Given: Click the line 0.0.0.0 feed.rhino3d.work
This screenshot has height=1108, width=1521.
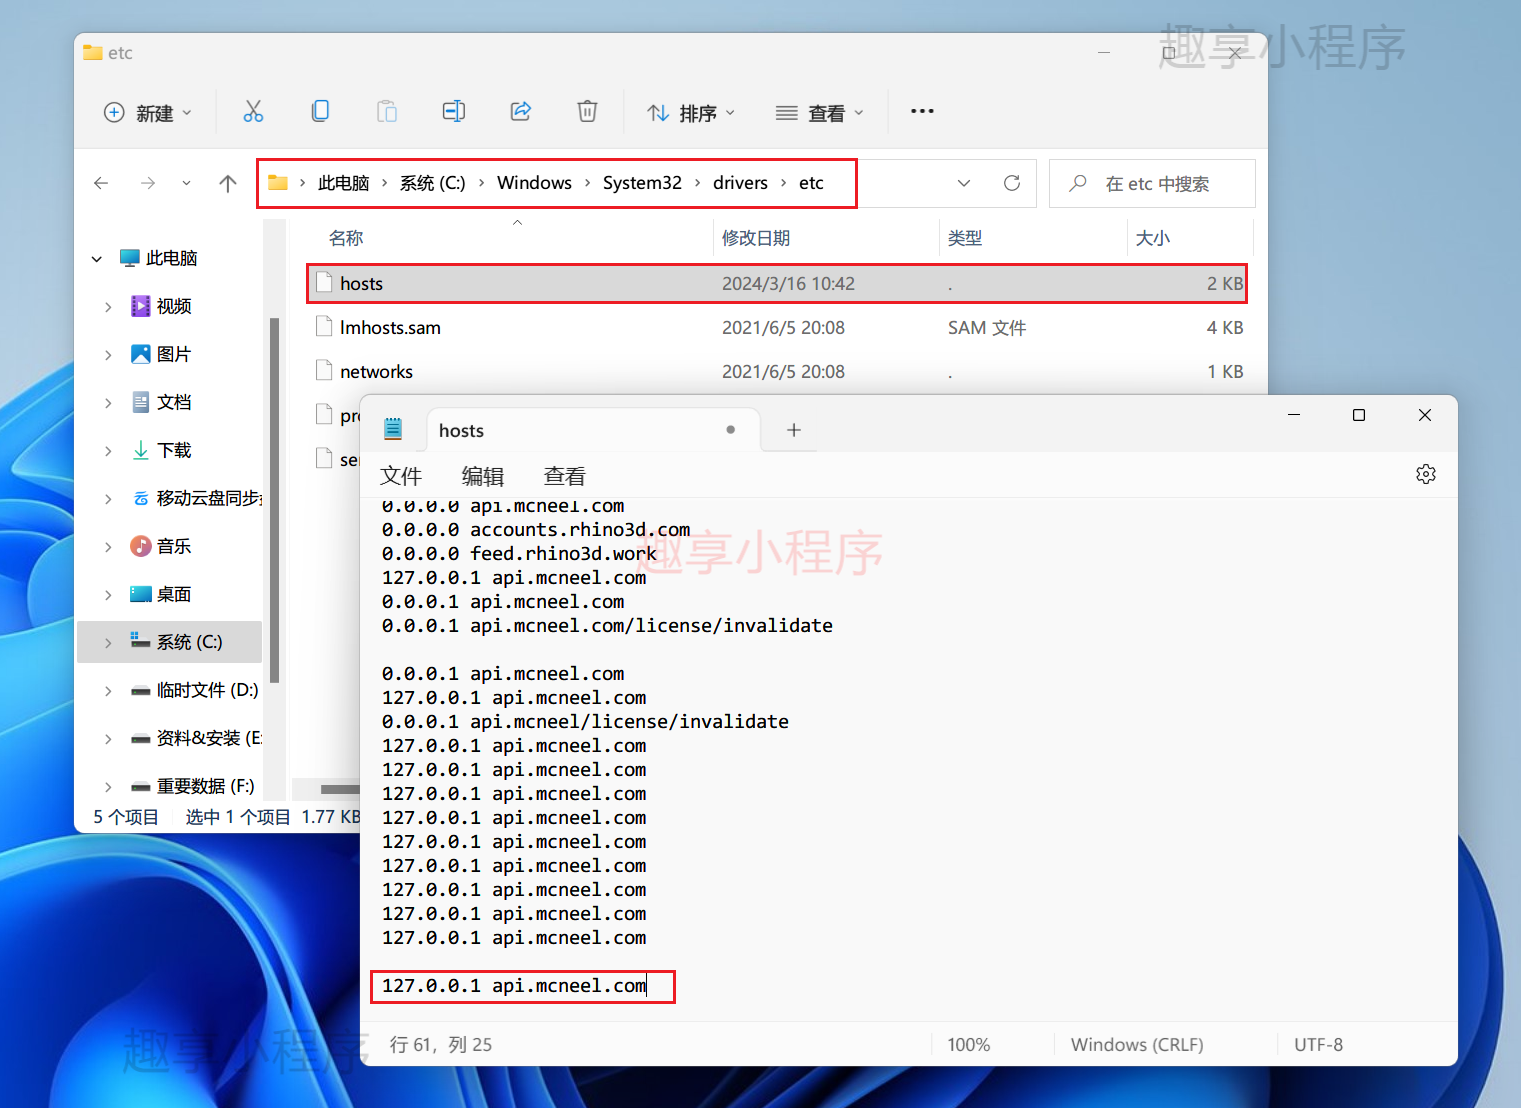Looking at the screenshot, I should [519, 554].
